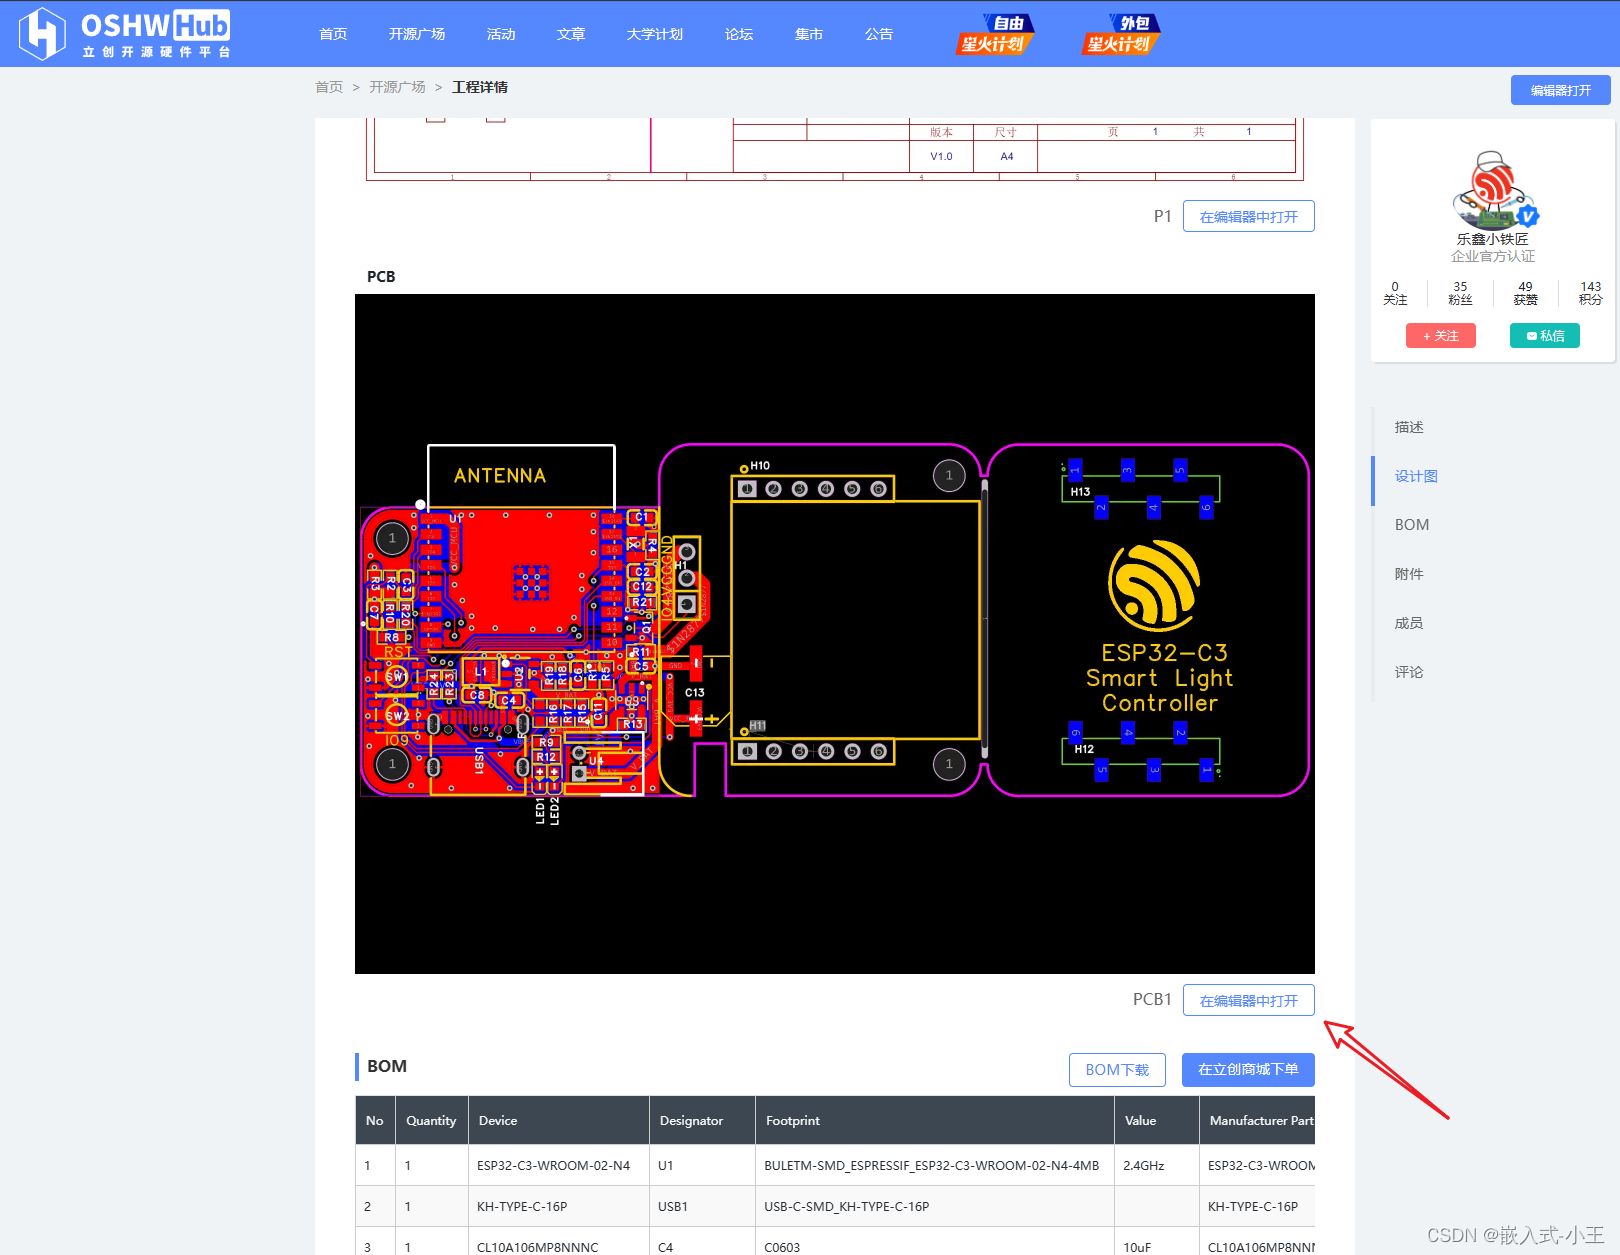Viewport: 1620px width, 1255px height.
Task: Click the schematic preview image at top
Action: pyautogui.click(x=835, y=150)
